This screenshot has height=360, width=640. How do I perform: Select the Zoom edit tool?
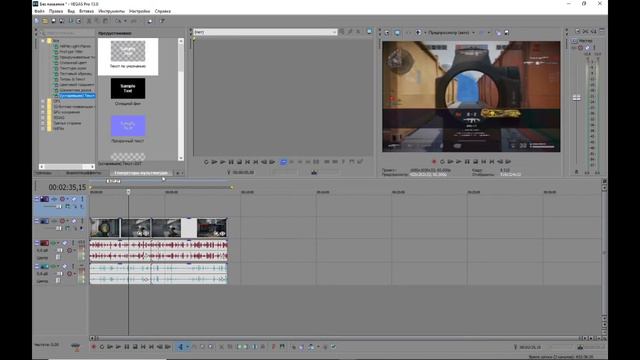211,347
